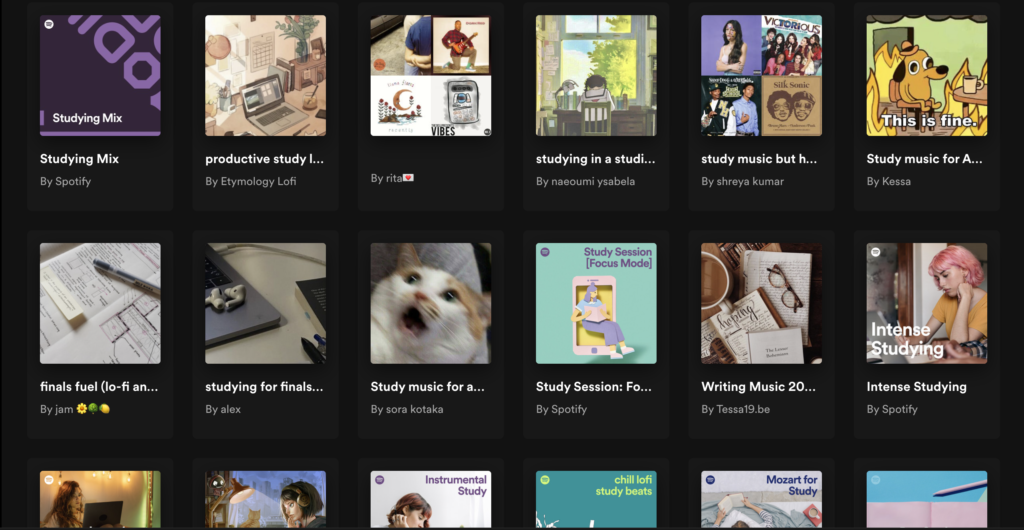Open the Study Session [Focus Mode] cover
The width and height of the screenshot is (1024, 530).
click(596, 304)
